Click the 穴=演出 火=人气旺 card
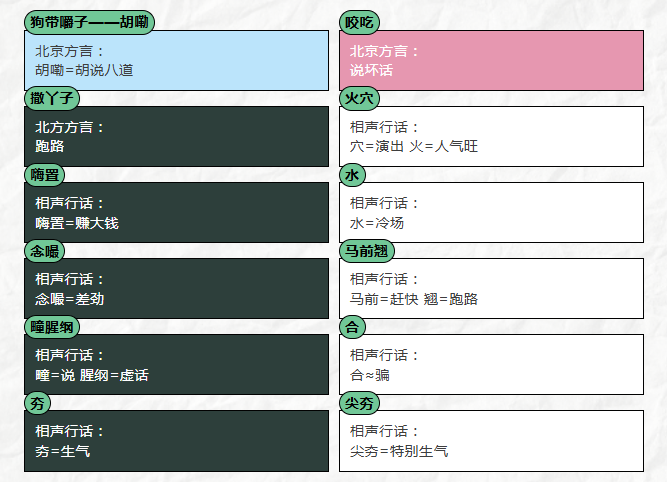Image resolution: width=667 pixels, height=482 pixels. tap(491, 137)
